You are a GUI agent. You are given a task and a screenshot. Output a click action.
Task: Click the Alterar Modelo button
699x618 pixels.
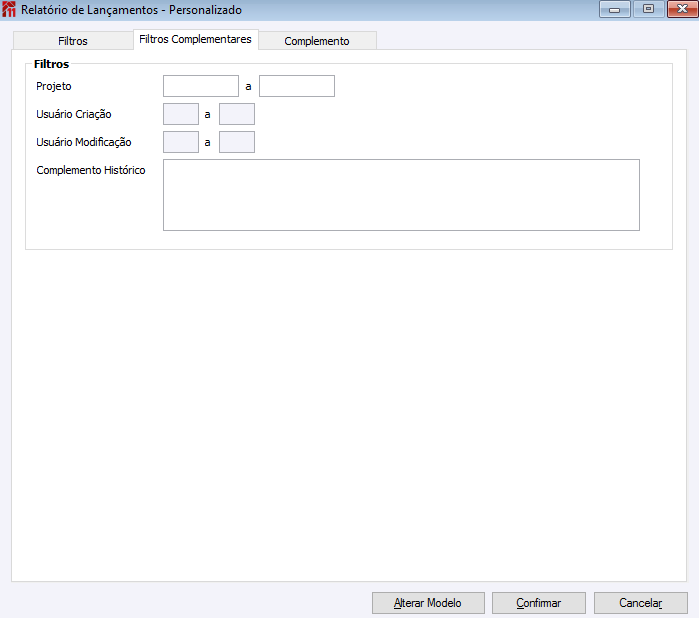(x=428, y=603)
